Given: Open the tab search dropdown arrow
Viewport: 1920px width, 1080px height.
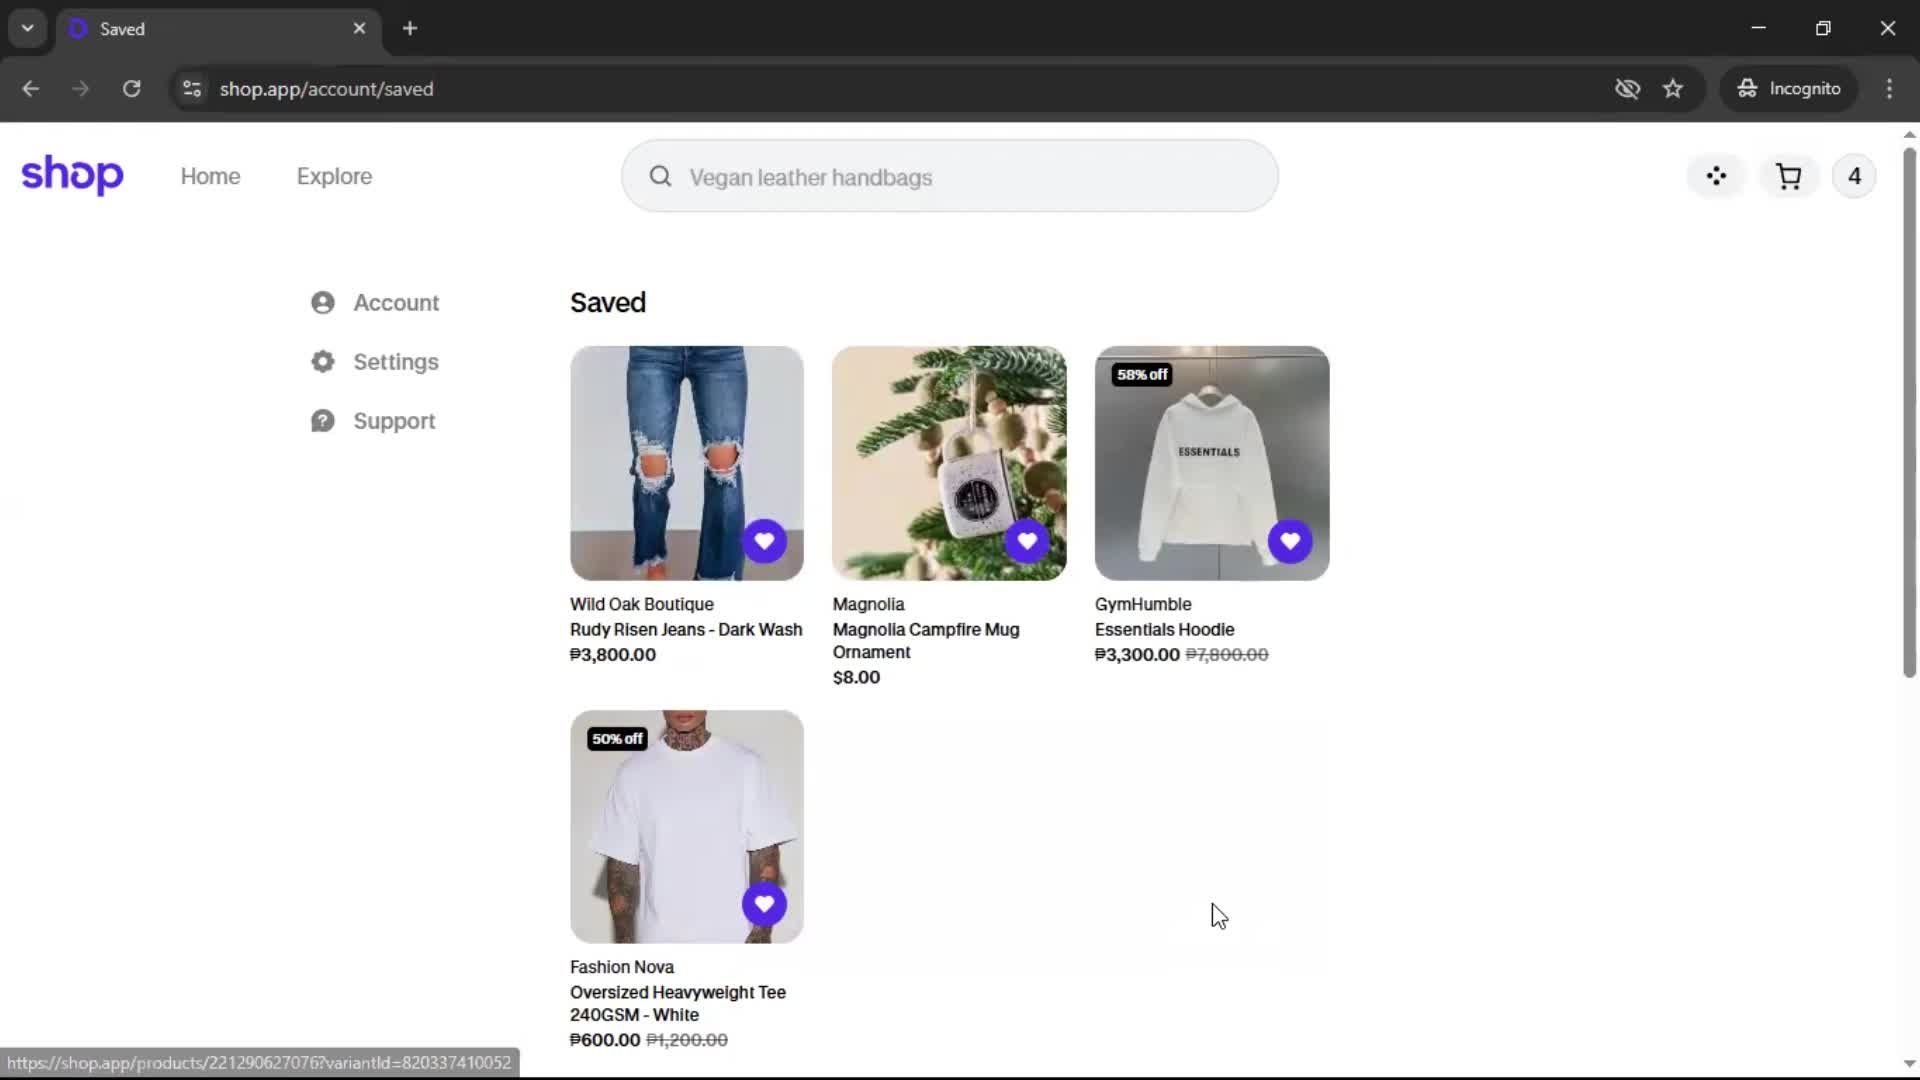Looking at the screenshot, I should point(28,28).
